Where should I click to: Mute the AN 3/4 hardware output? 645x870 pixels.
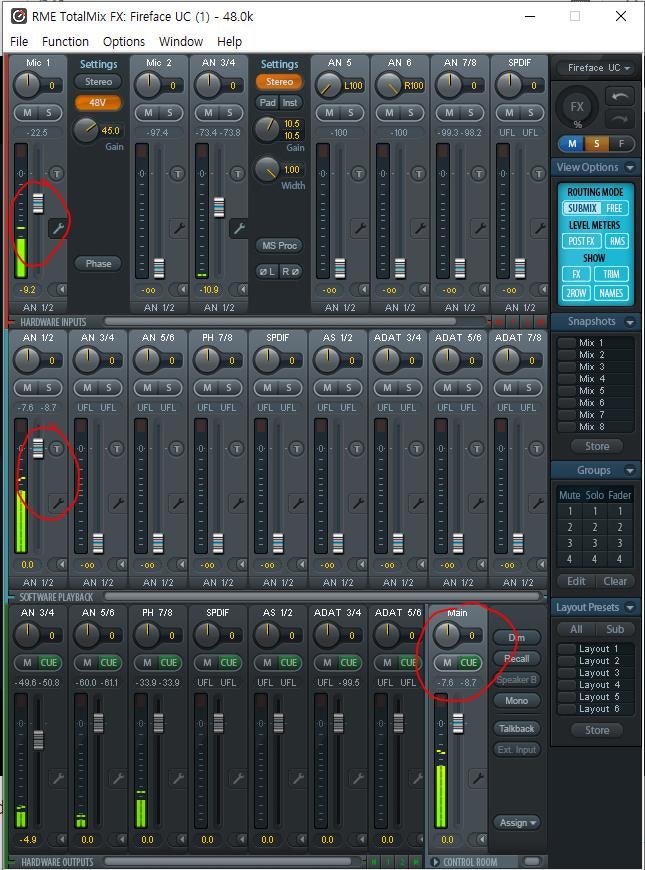coord(27,662)
